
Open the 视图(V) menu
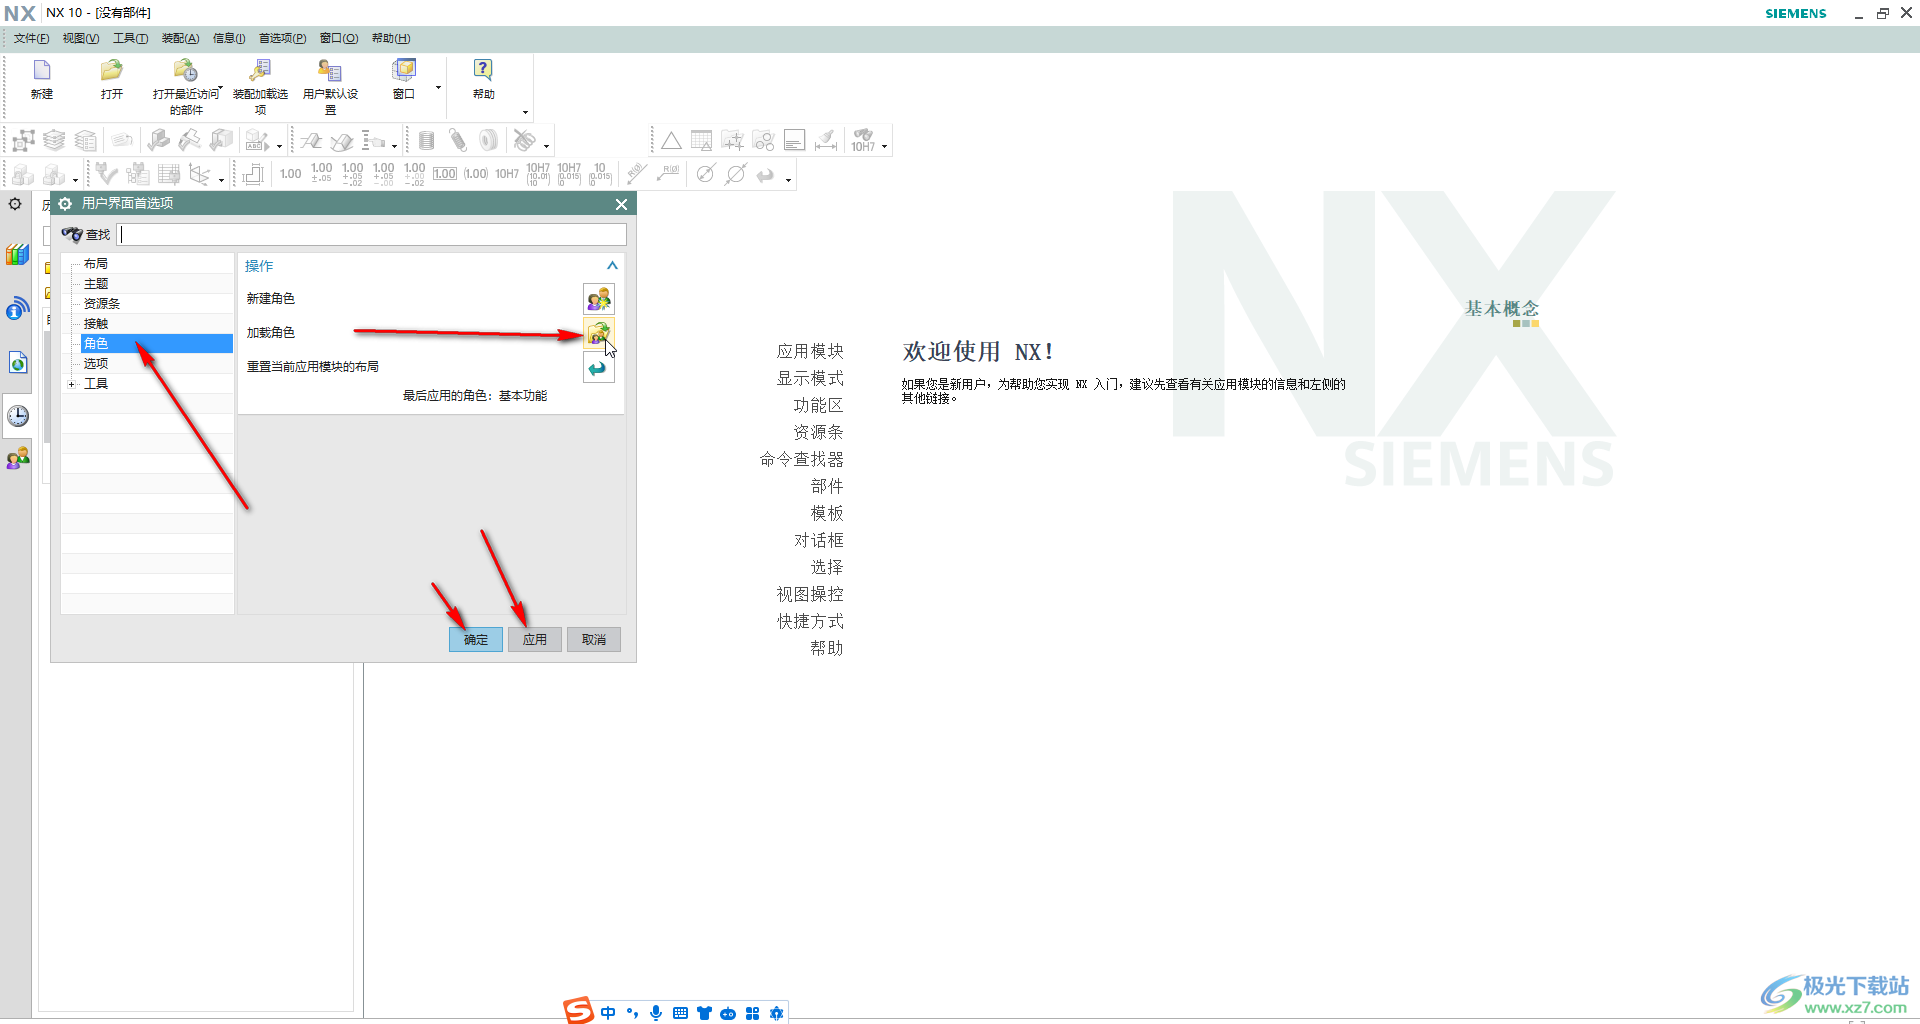pyautogui.click(x=81, y=38)
